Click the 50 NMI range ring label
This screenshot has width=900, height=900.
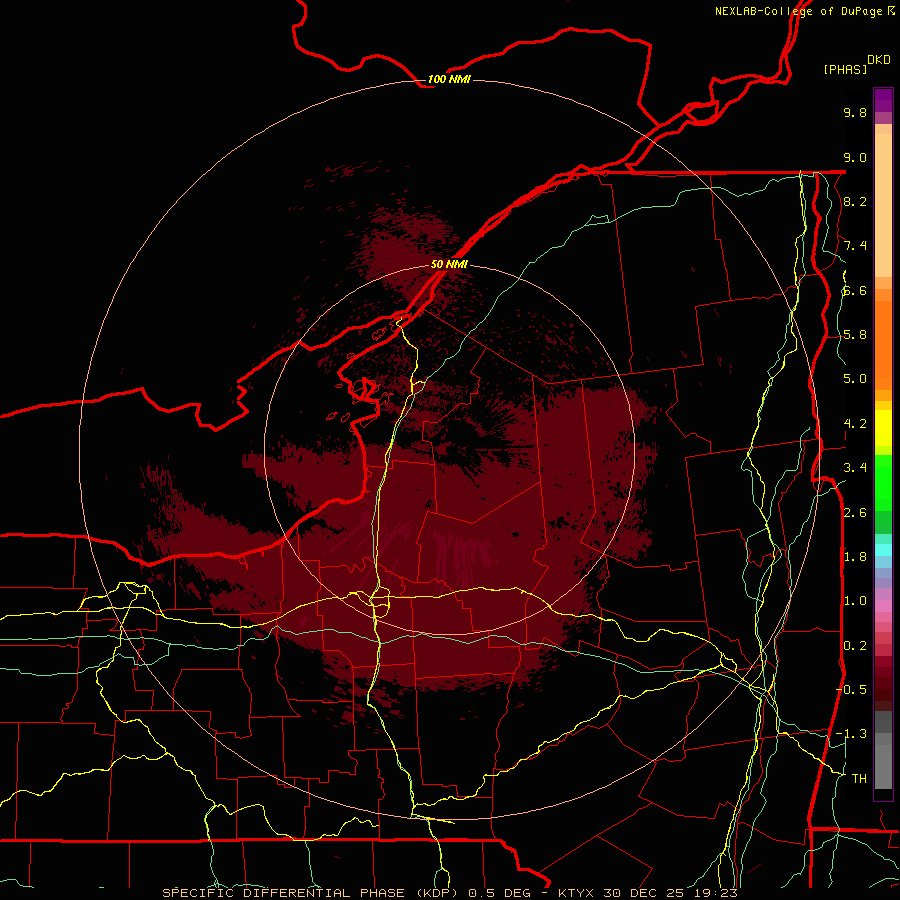449,264
